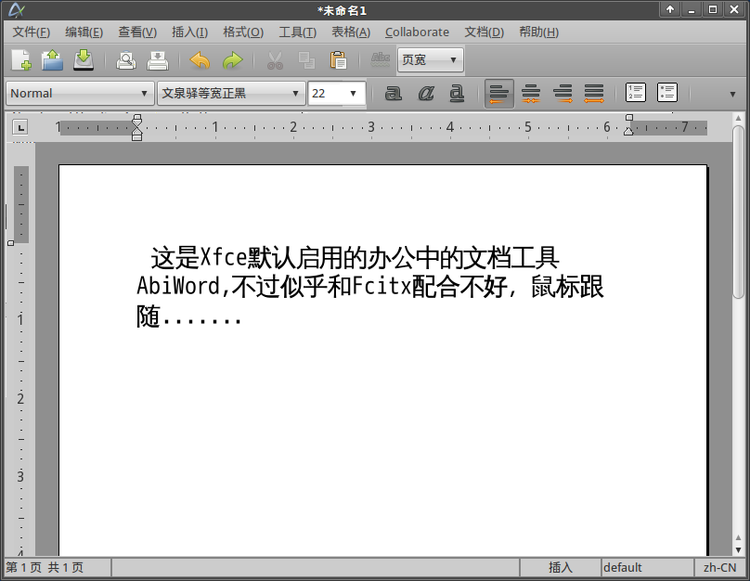Open the Normal paragraph style dropdown
750x581 pixels.
[80, 93]
